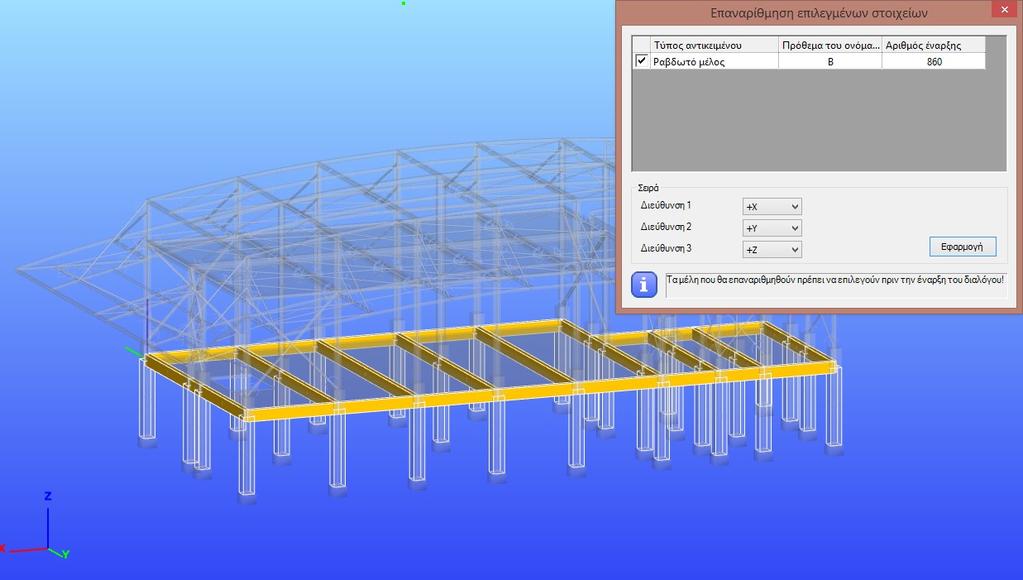Click the Εφαρμογή button
The width and height of the screenshot is (1023, 580).
coord(962,247)
